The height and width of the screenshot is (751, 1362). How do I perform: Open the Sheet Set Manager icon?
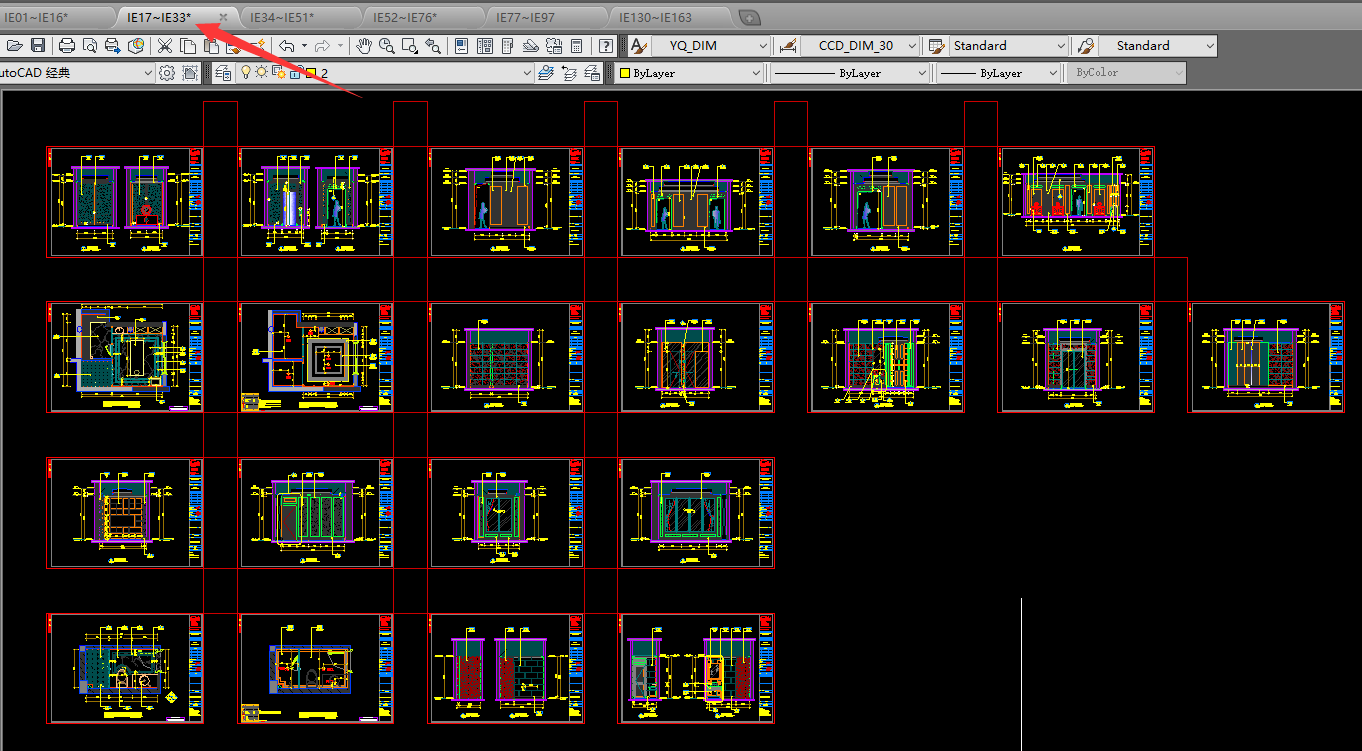coord(531,46)
